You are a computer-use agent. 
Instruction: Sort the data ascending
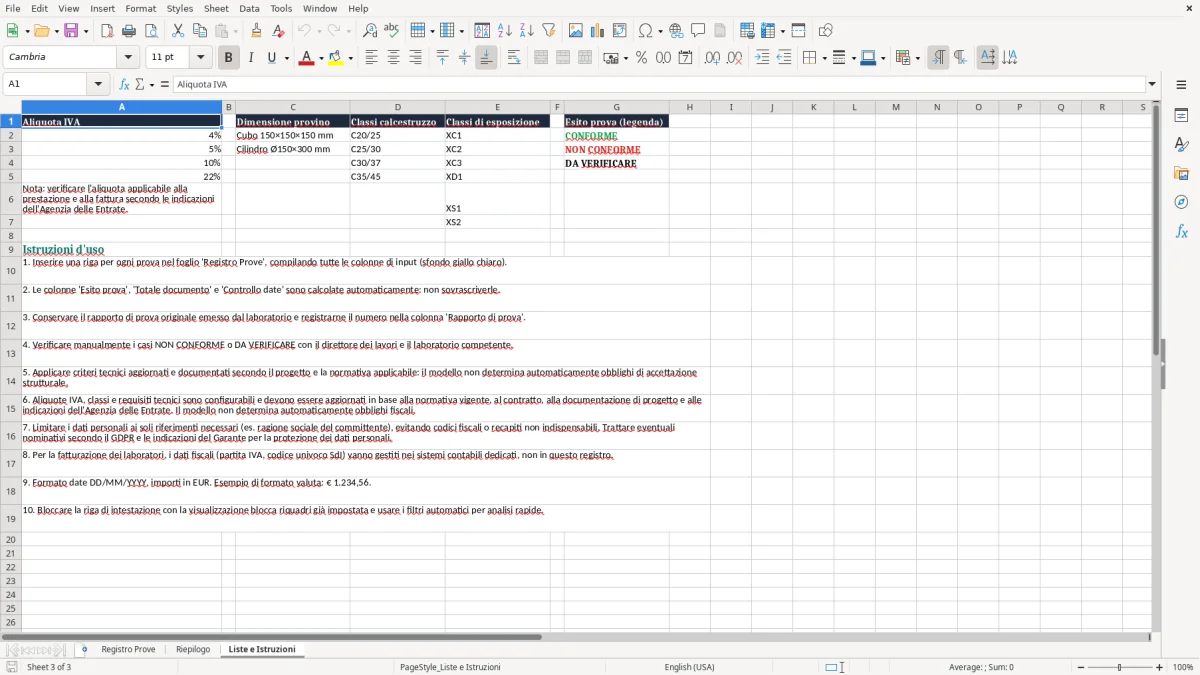(x=505, y=31)
